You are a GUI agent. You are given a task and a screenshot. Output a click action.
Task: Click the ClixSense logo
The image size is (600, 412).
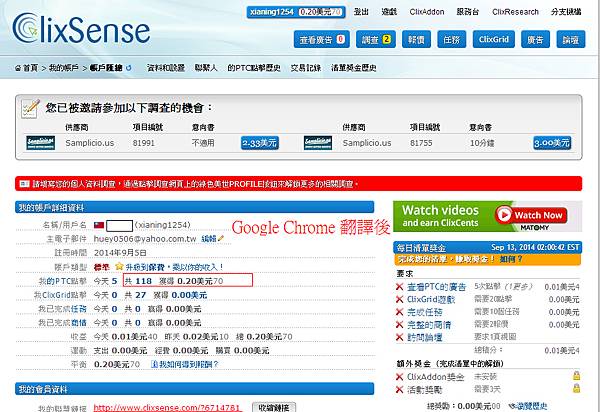(81, 29)
